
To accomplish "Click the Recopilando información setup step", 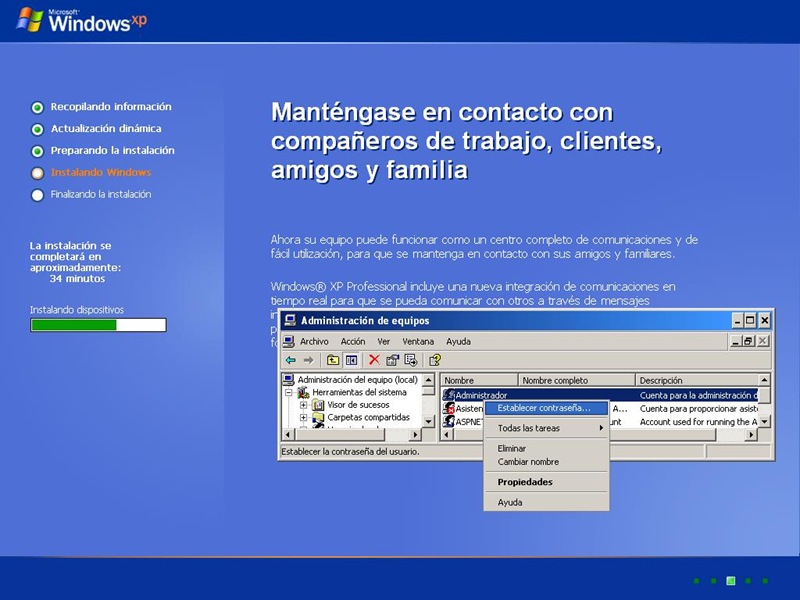I will click(x=111, y=107).
